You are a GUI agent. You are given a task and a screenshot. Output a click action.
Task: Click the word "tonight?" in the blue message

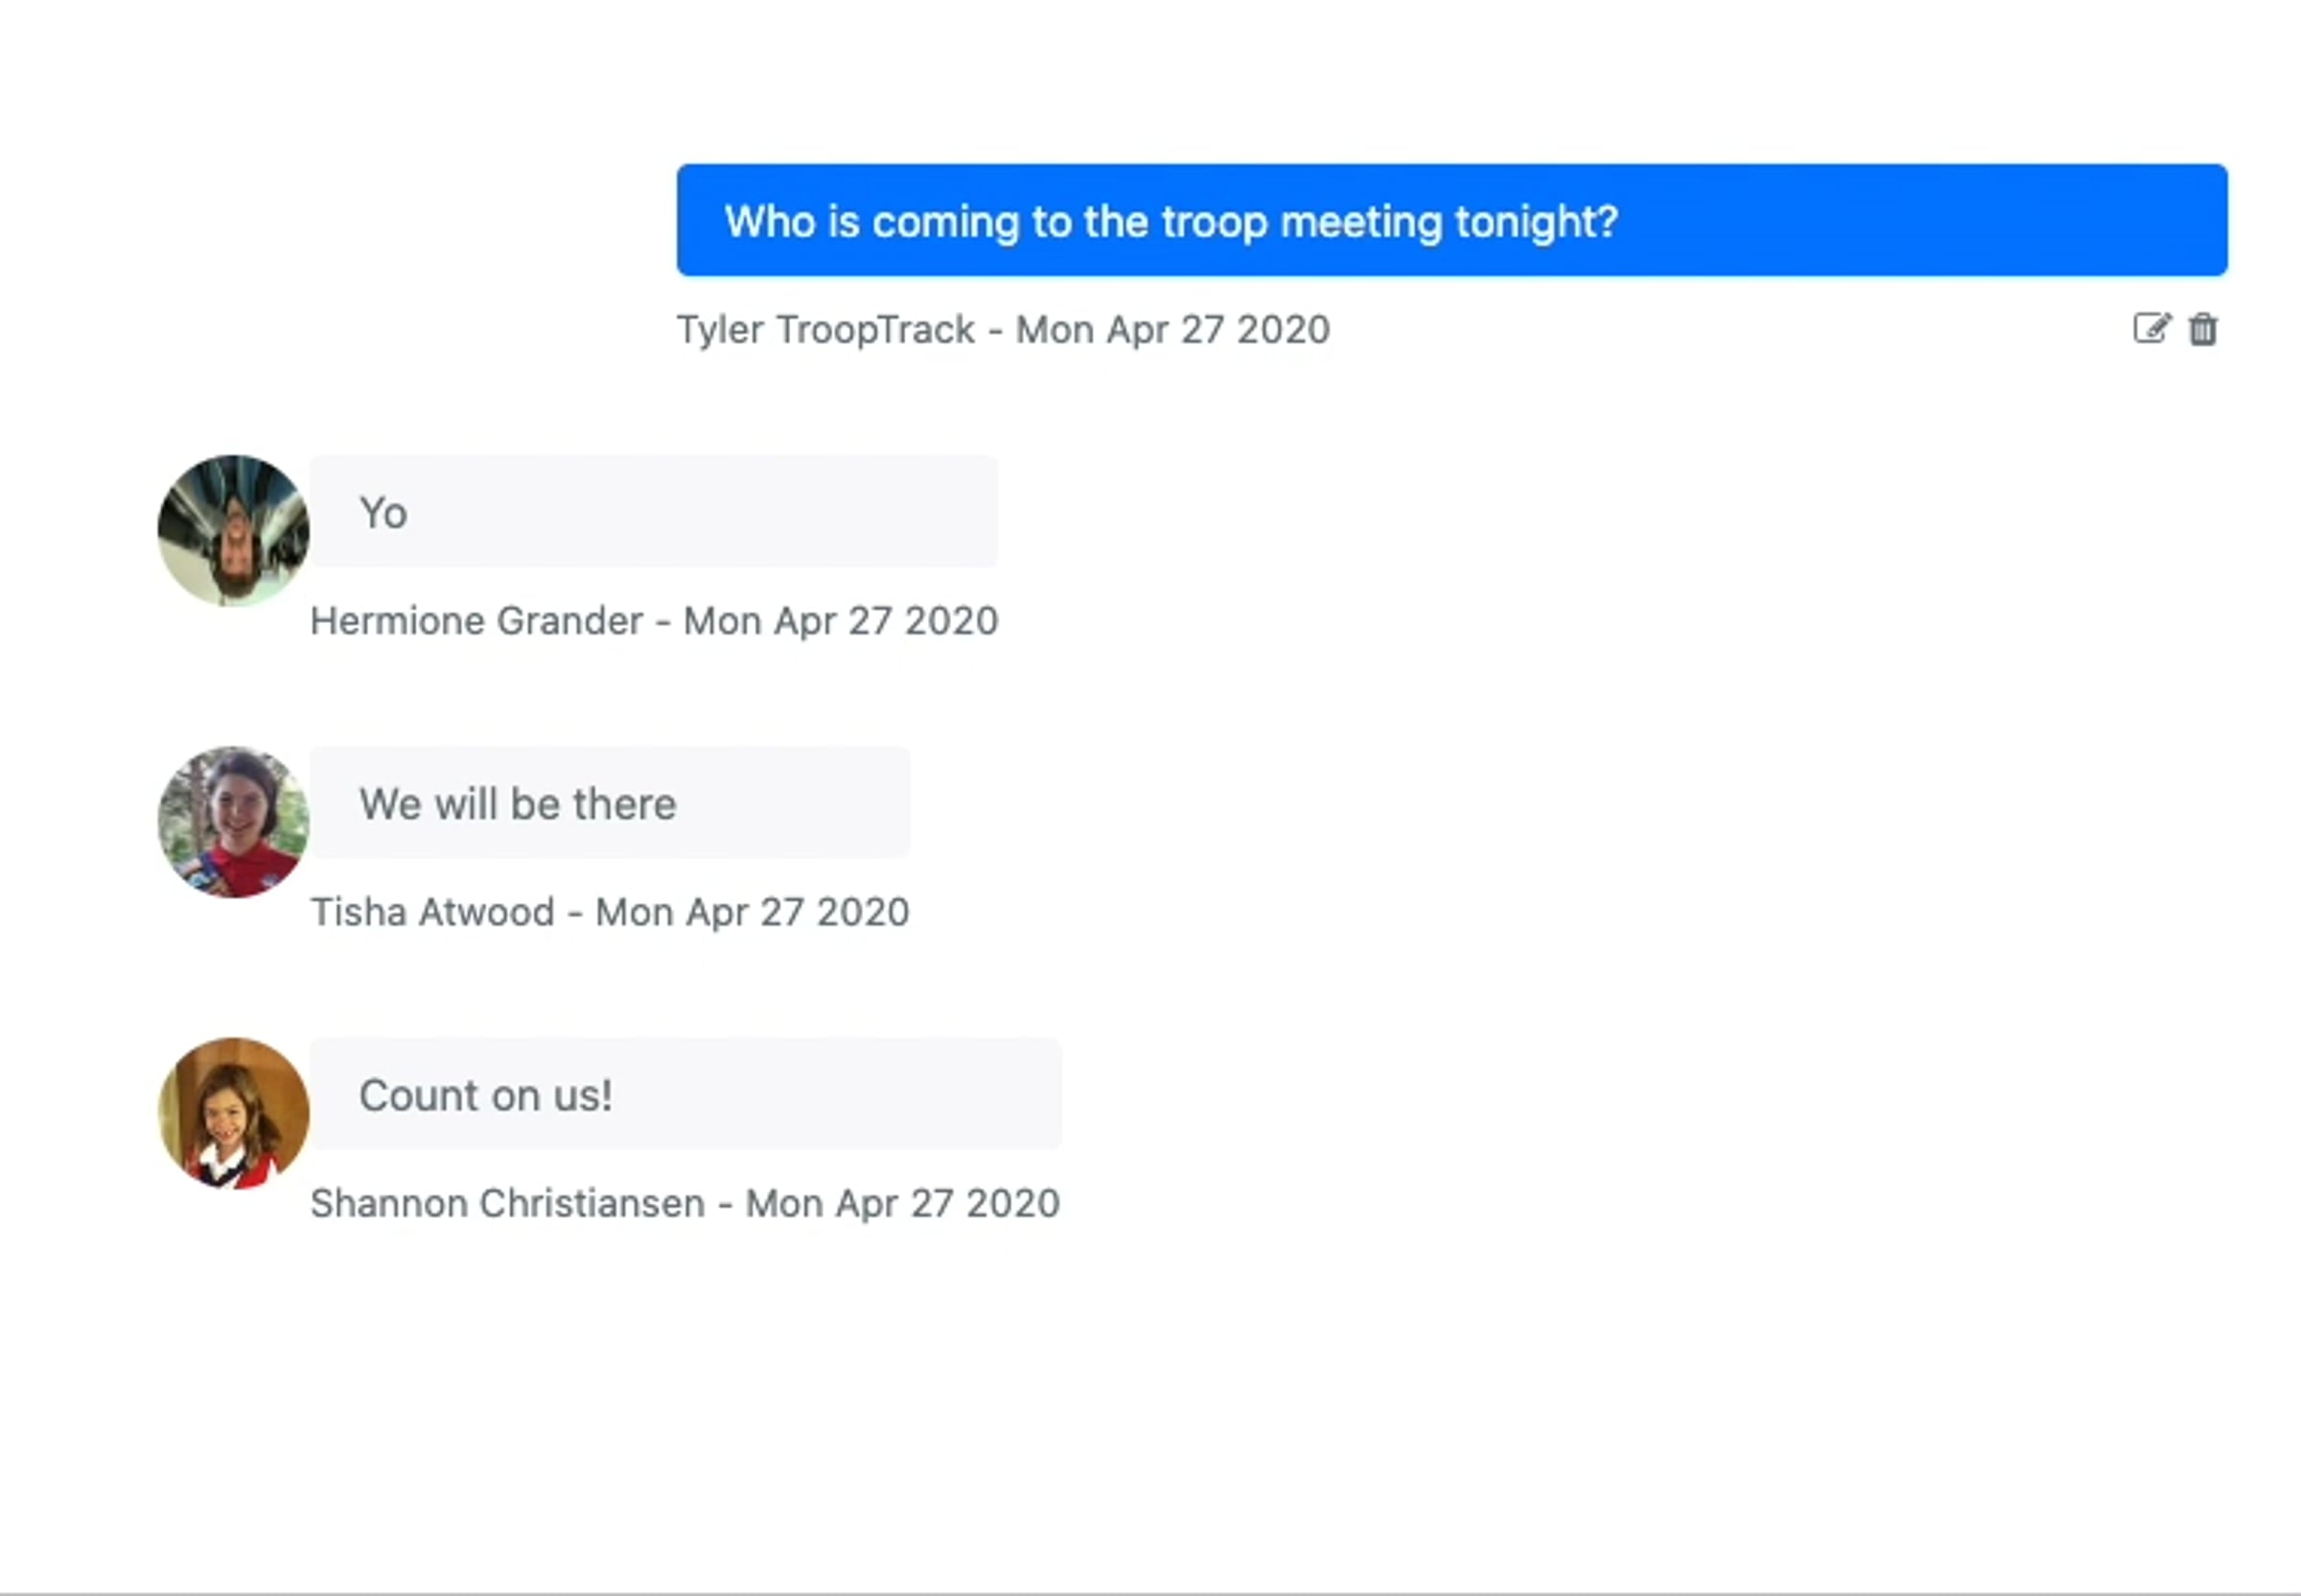click(1536, 222)
